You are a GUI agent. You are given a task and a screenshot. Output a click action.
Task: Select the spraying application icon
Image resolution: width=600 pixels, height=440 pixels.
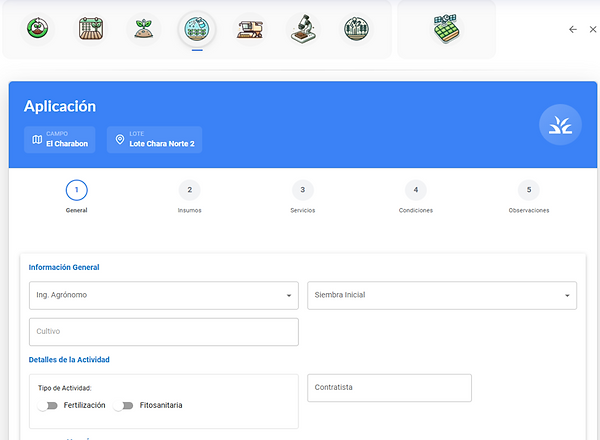click(x=197, y=29)
